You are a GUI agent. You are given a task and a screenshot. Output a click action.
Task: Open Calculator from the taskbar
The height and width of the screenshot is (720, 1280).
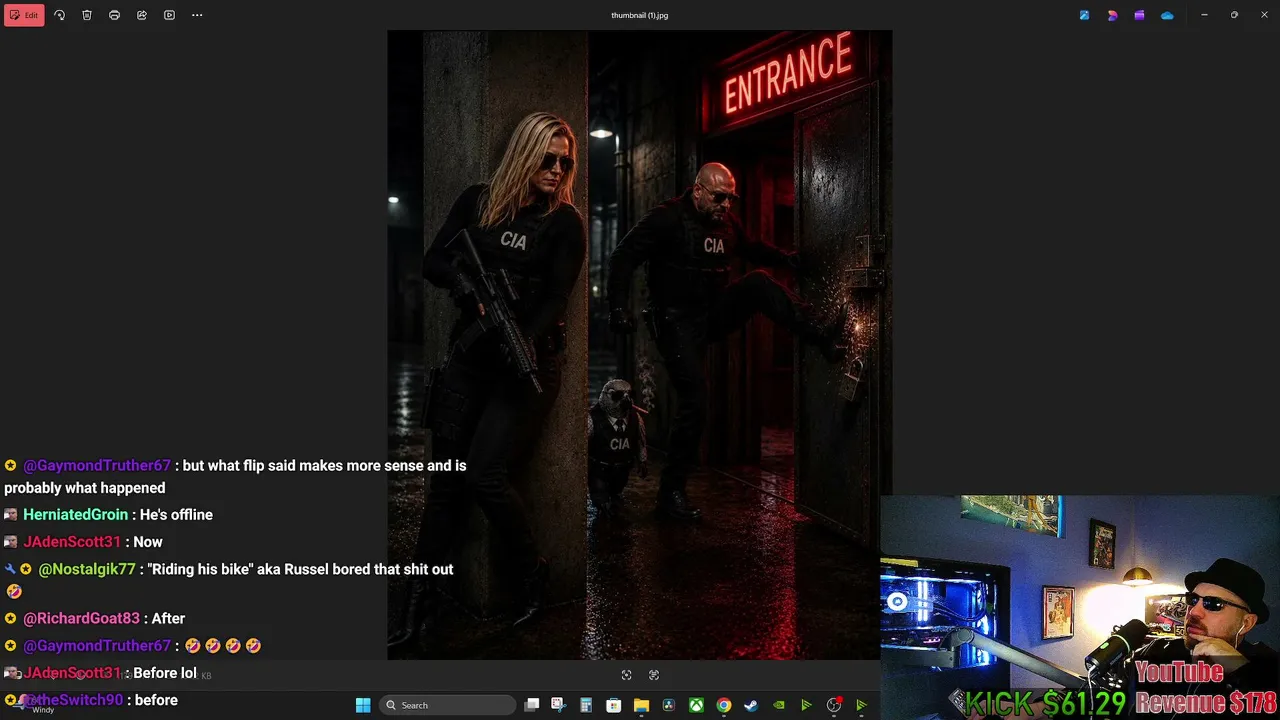point(586,705)
